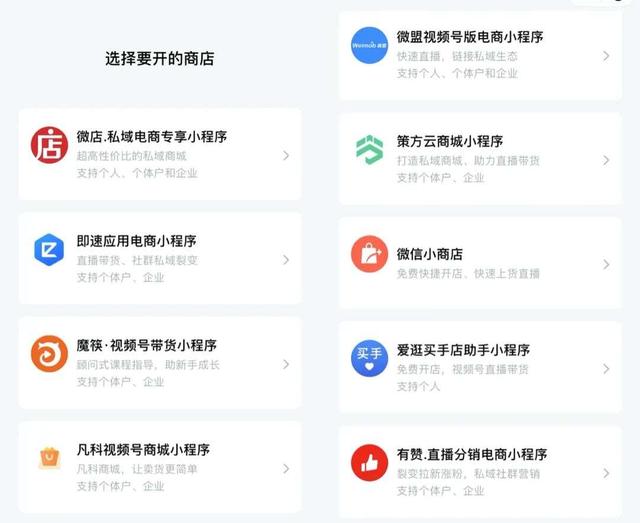The image size is (640, 523).
Task: Click the 选择要开的商店 heading
Action: (160, 59)
